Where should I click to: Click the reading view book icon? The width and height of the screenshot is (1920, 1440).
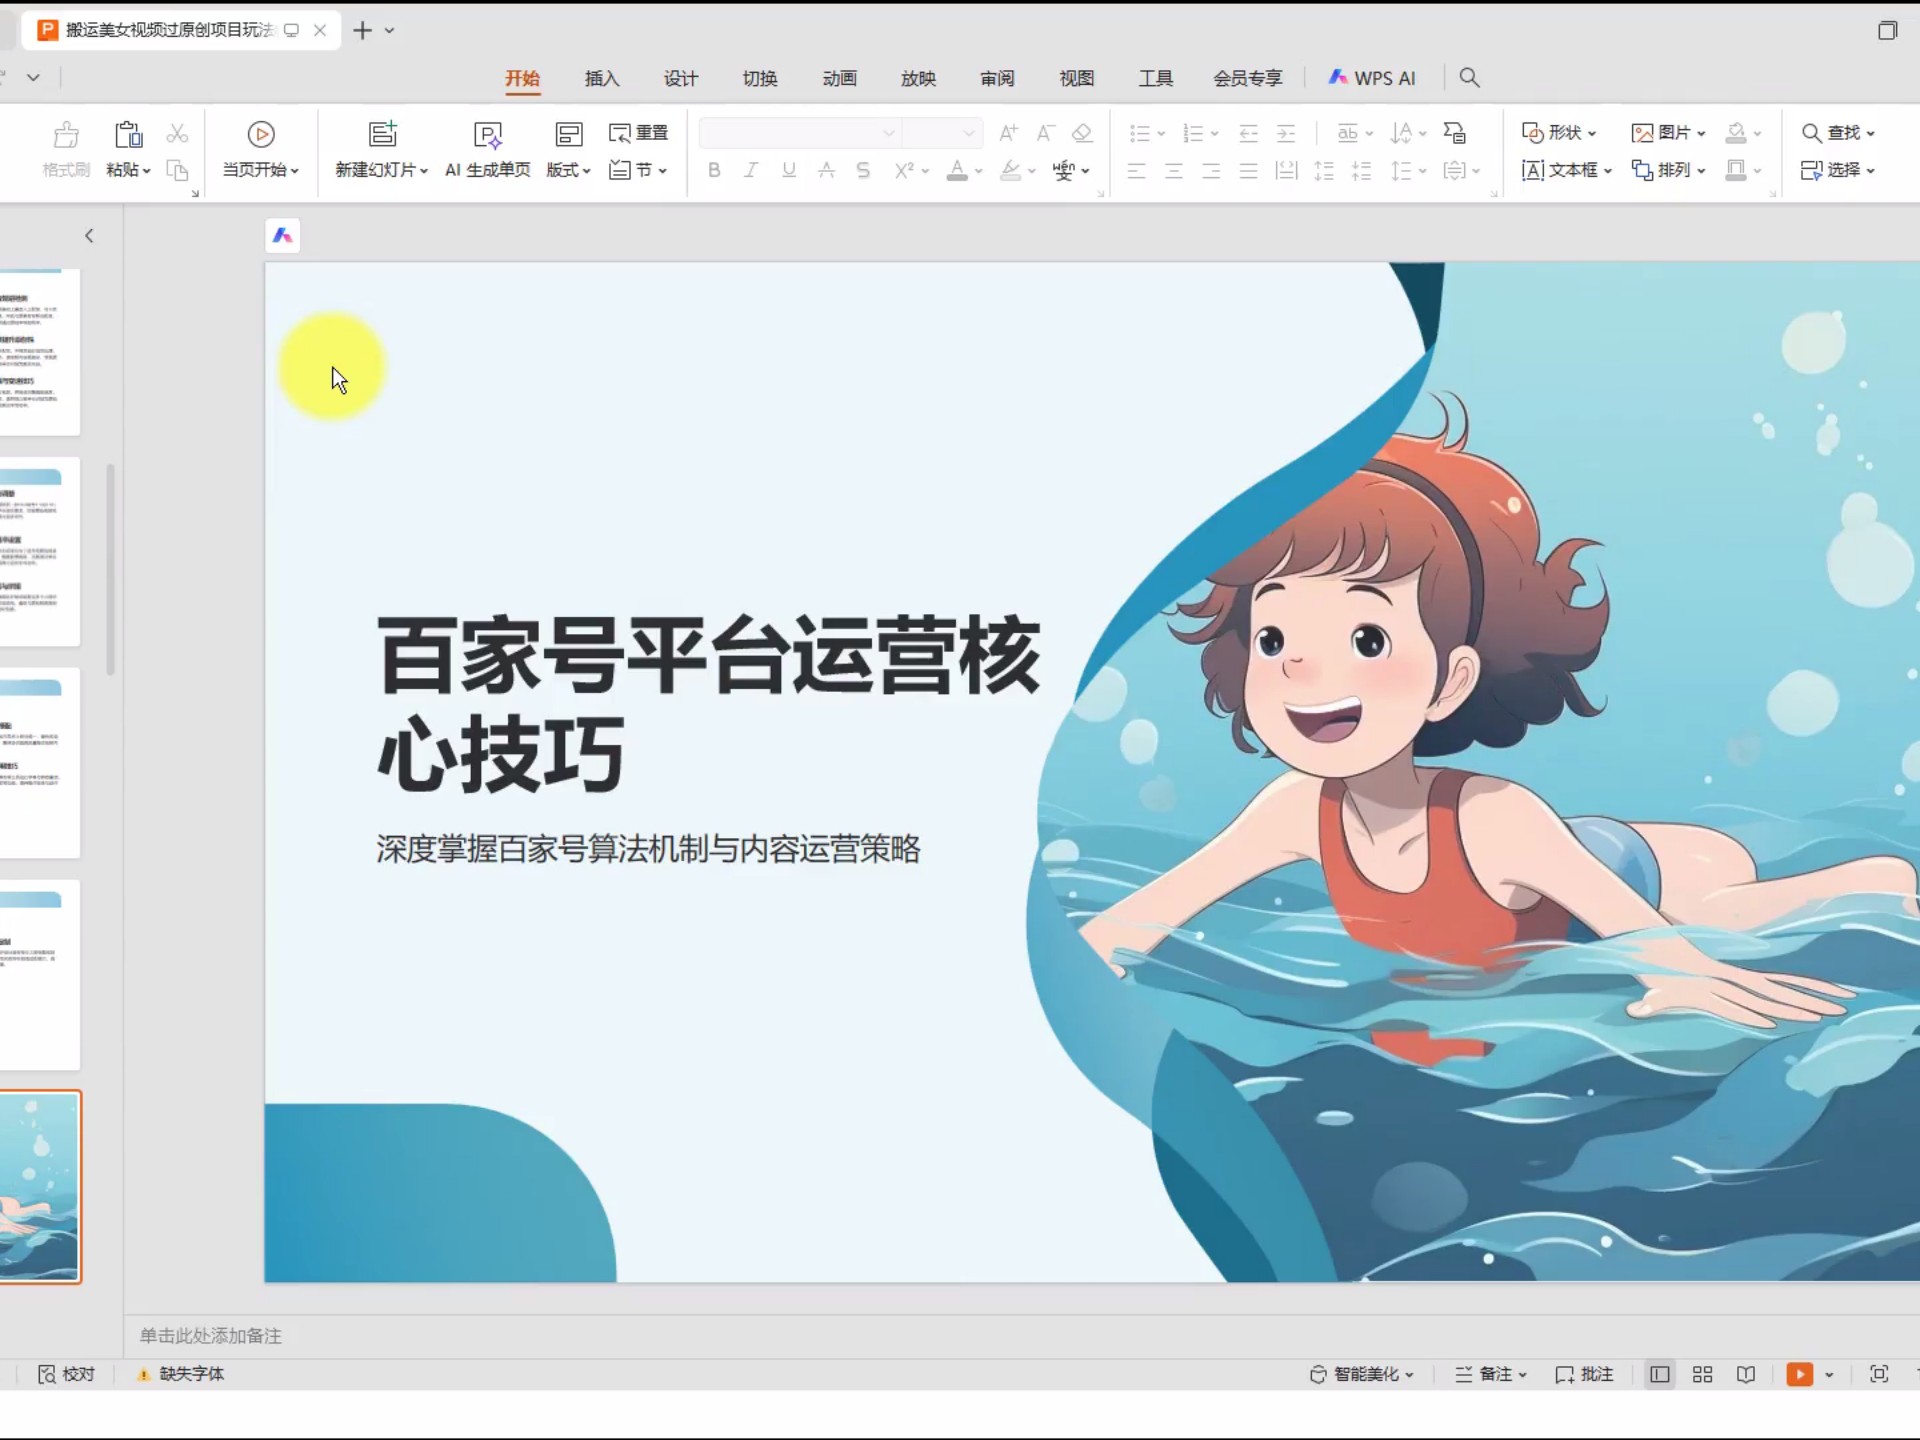(x=1746, y=1375)
